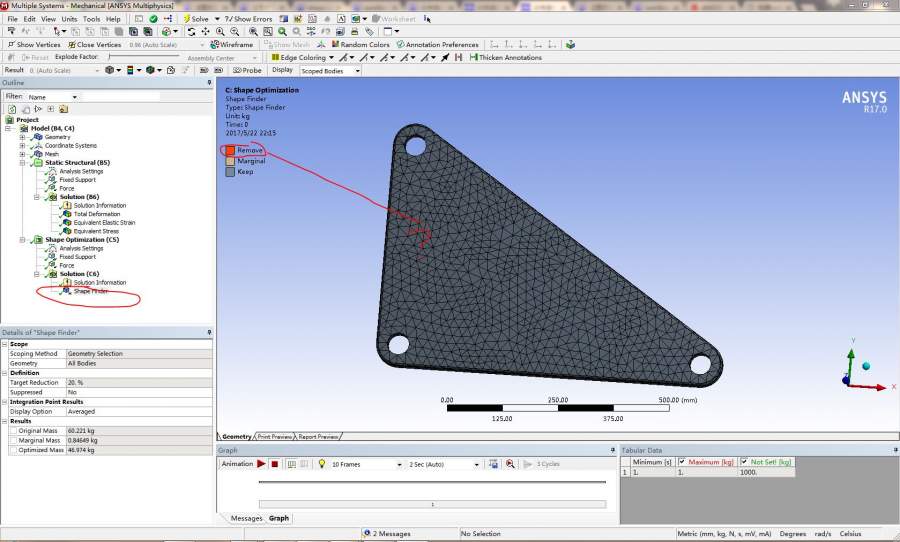Image resolution: width=900 pixels, height=542 pixels.
Task: Click the Show Vertices button
Action: point(34,45)
